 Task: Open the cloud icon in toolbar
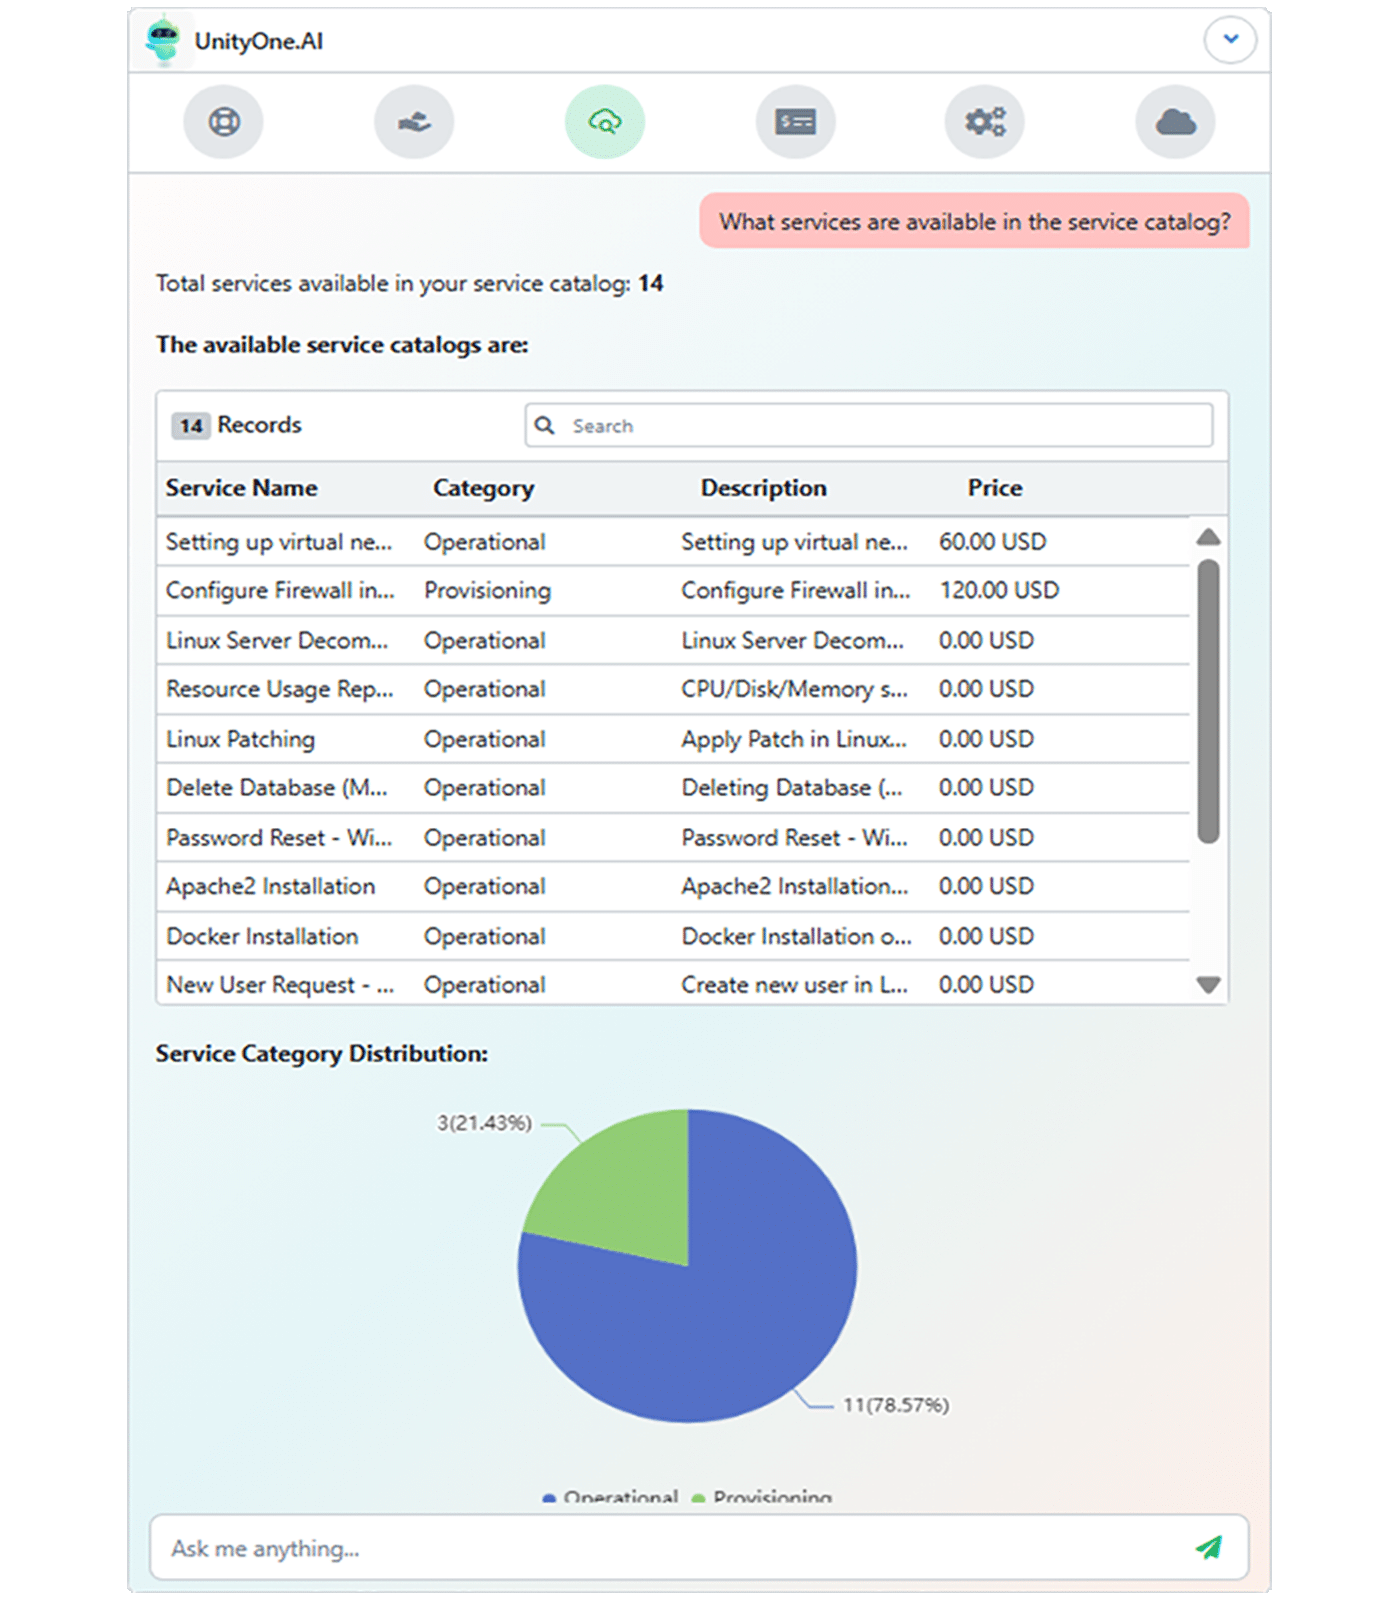coord(1175,122)
